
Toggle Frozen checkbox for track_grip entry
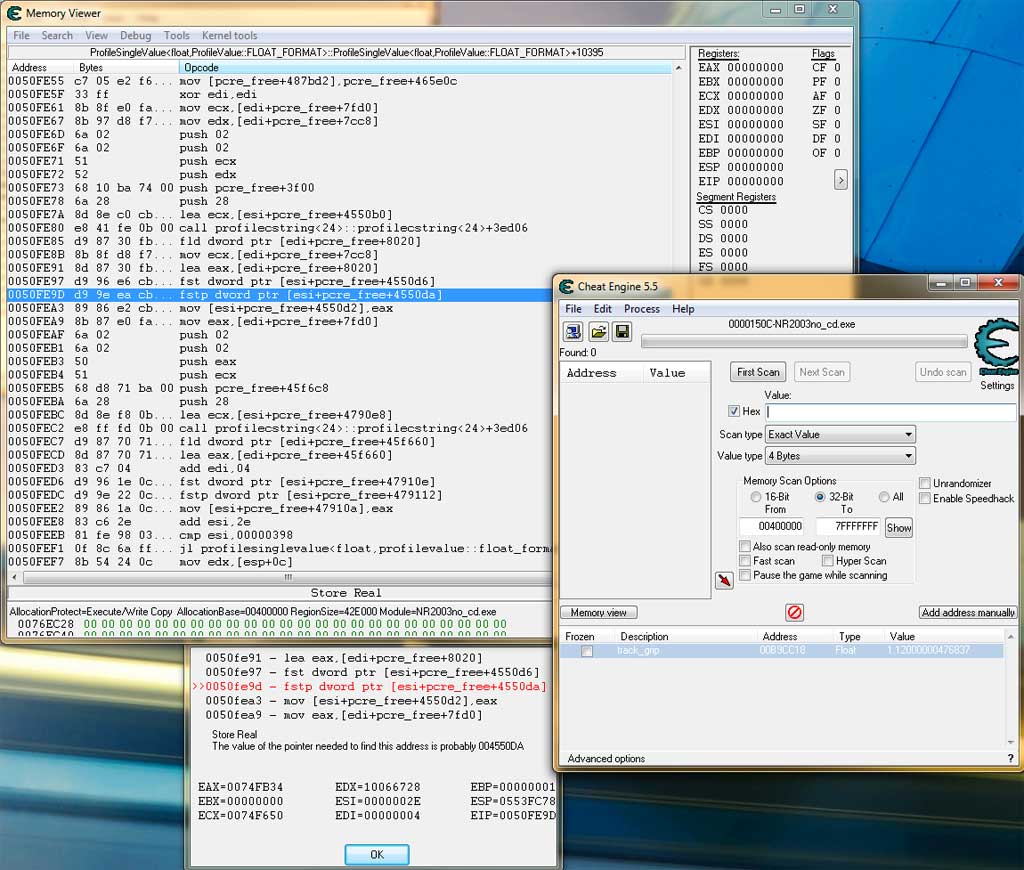587,651
